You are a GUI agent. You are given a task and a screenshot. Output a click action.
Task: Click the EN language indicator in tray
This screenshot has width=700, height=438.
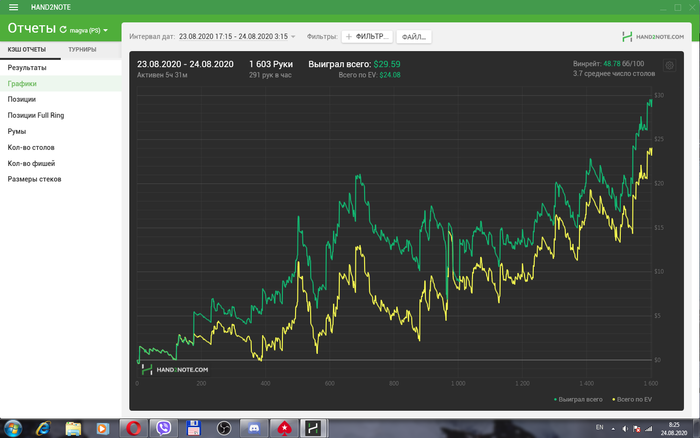pos(600,428)
